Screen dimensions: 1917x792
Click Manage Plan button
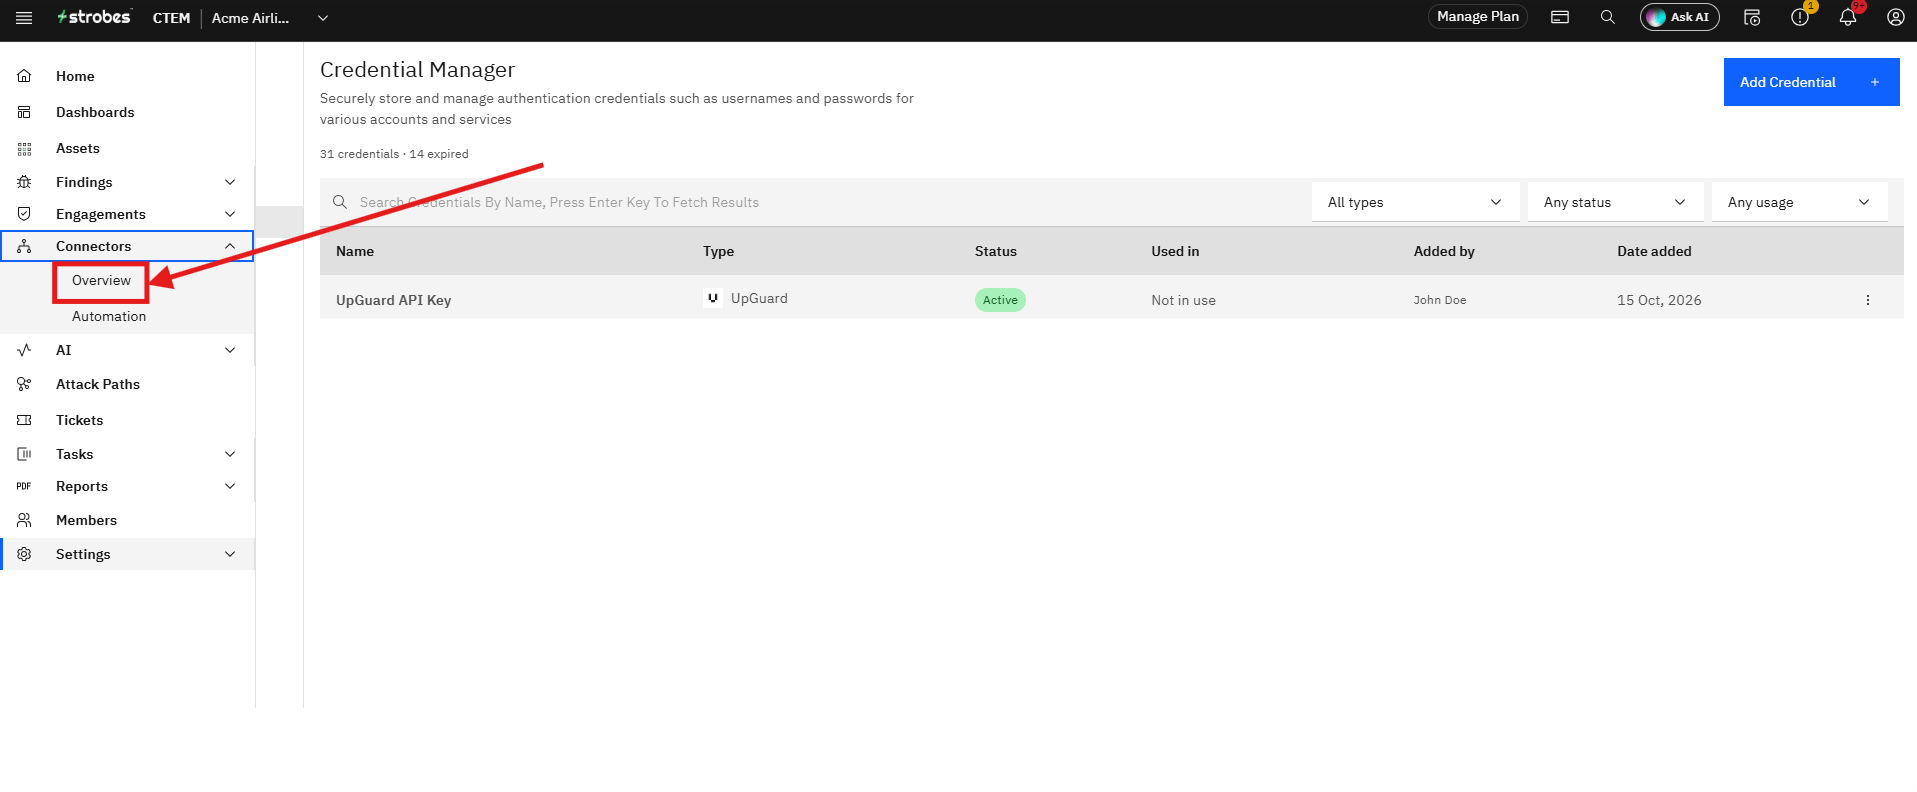[1478, 16]
